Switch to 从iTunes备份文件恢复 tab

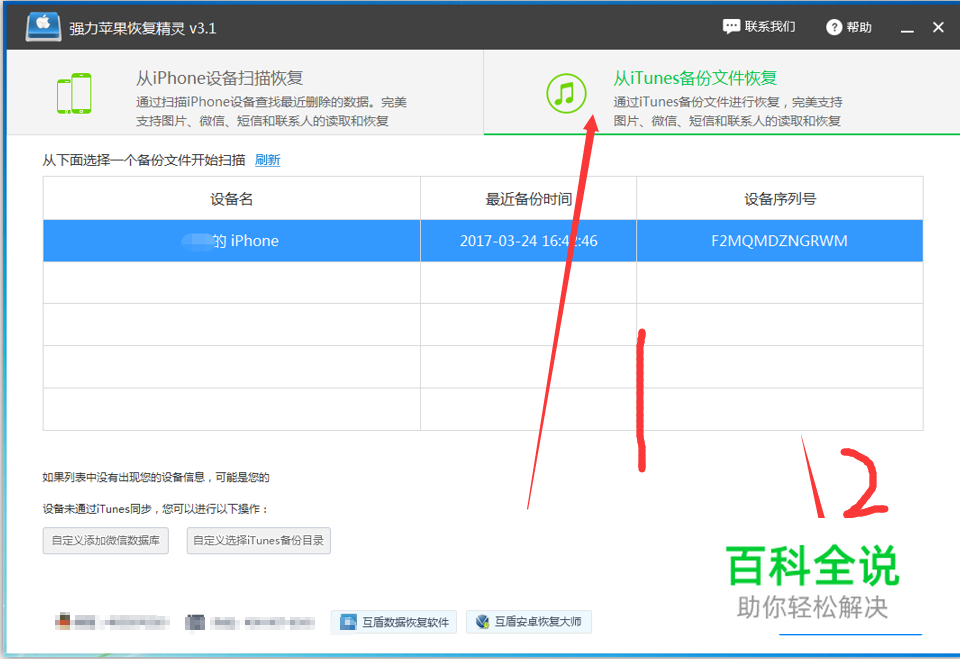pos(722,92)
